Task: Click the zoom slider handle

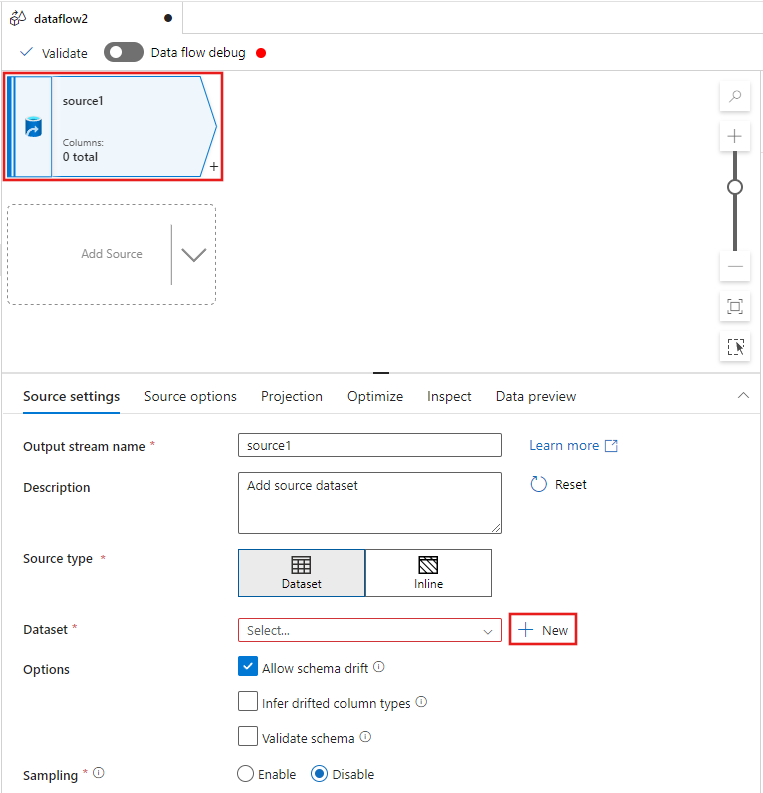Action: [x=735, y=187]
